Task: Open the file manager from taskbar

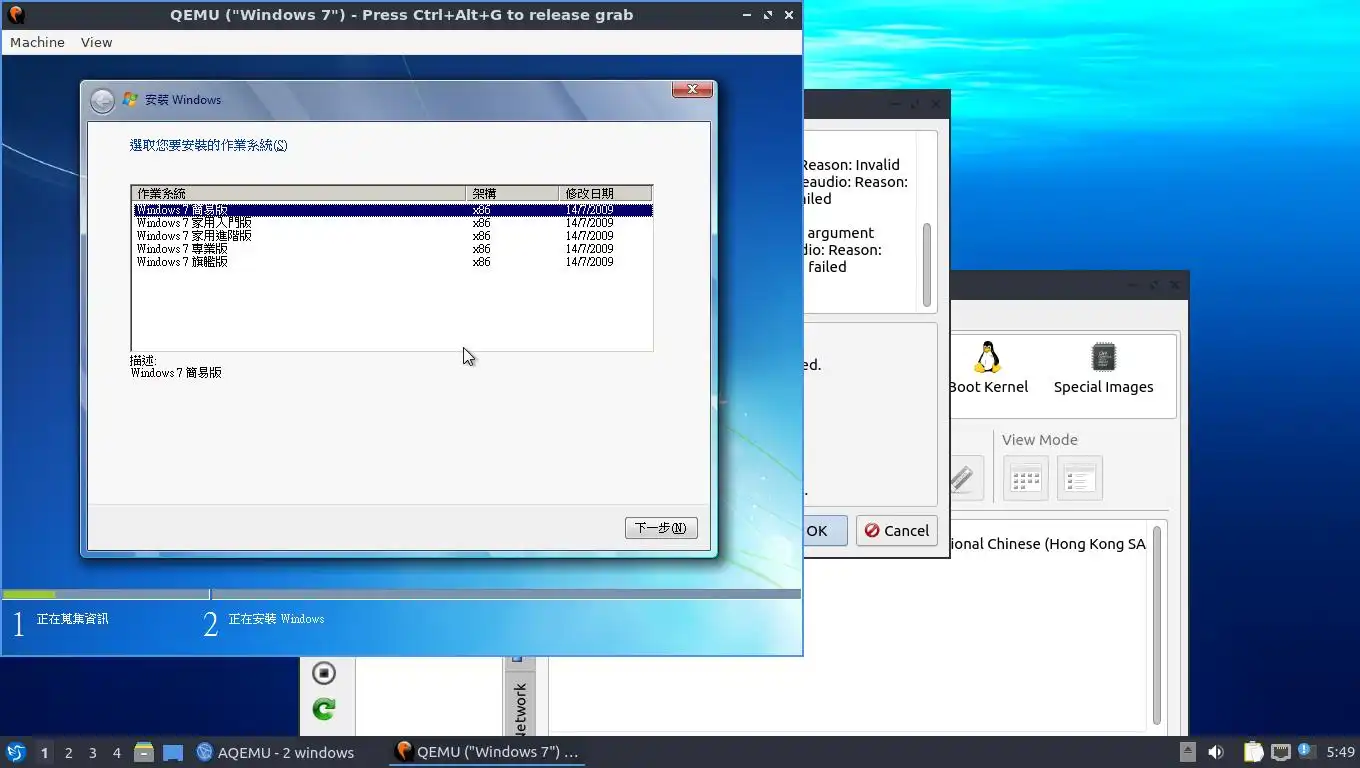Action: (144, 752)
